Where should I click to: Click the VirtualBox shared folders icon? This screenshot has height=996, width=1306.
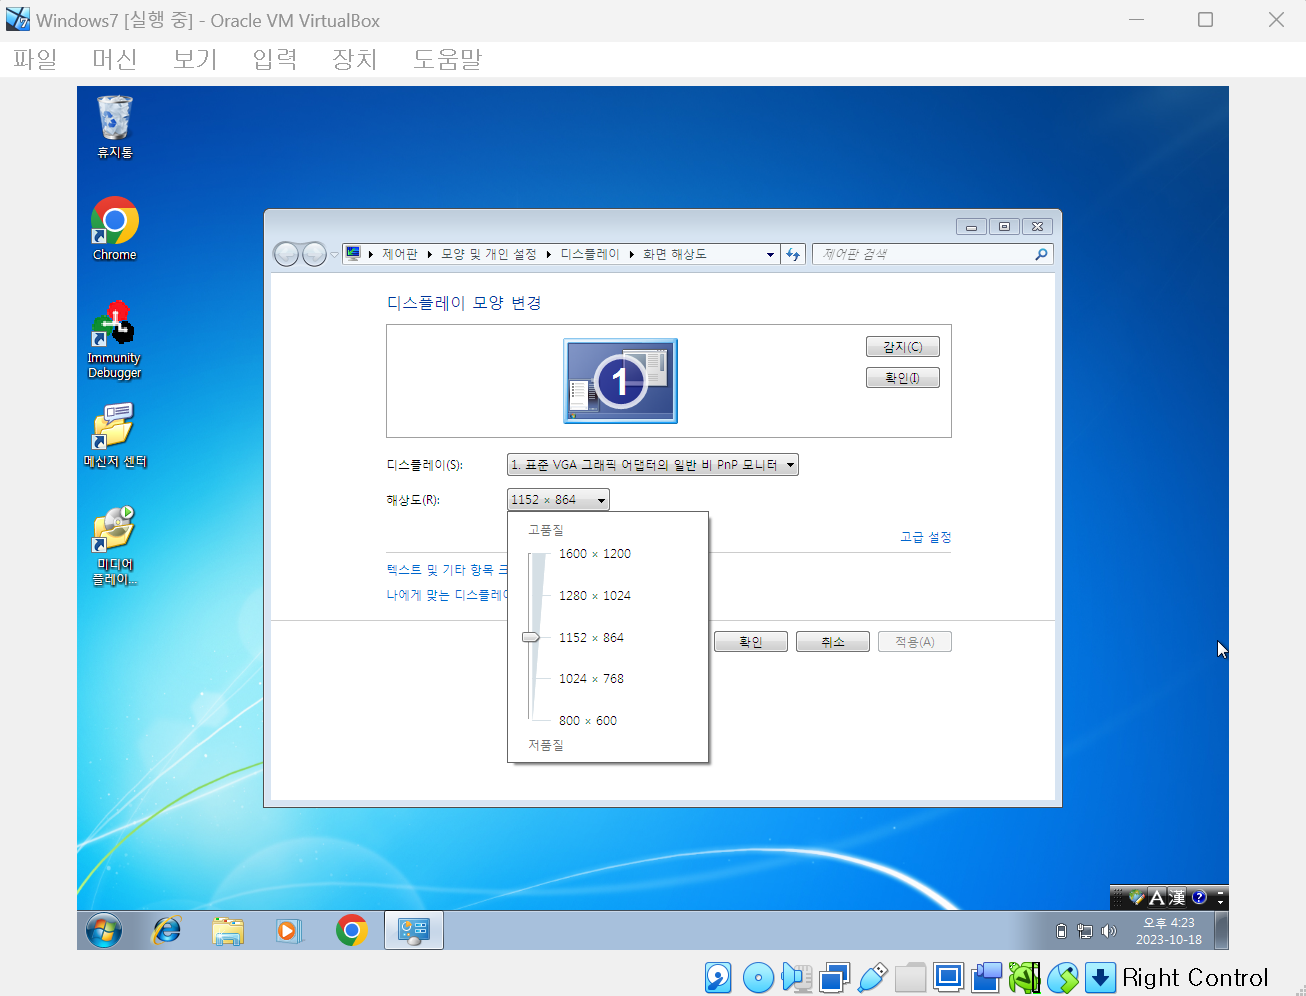(x=910, y=977)
